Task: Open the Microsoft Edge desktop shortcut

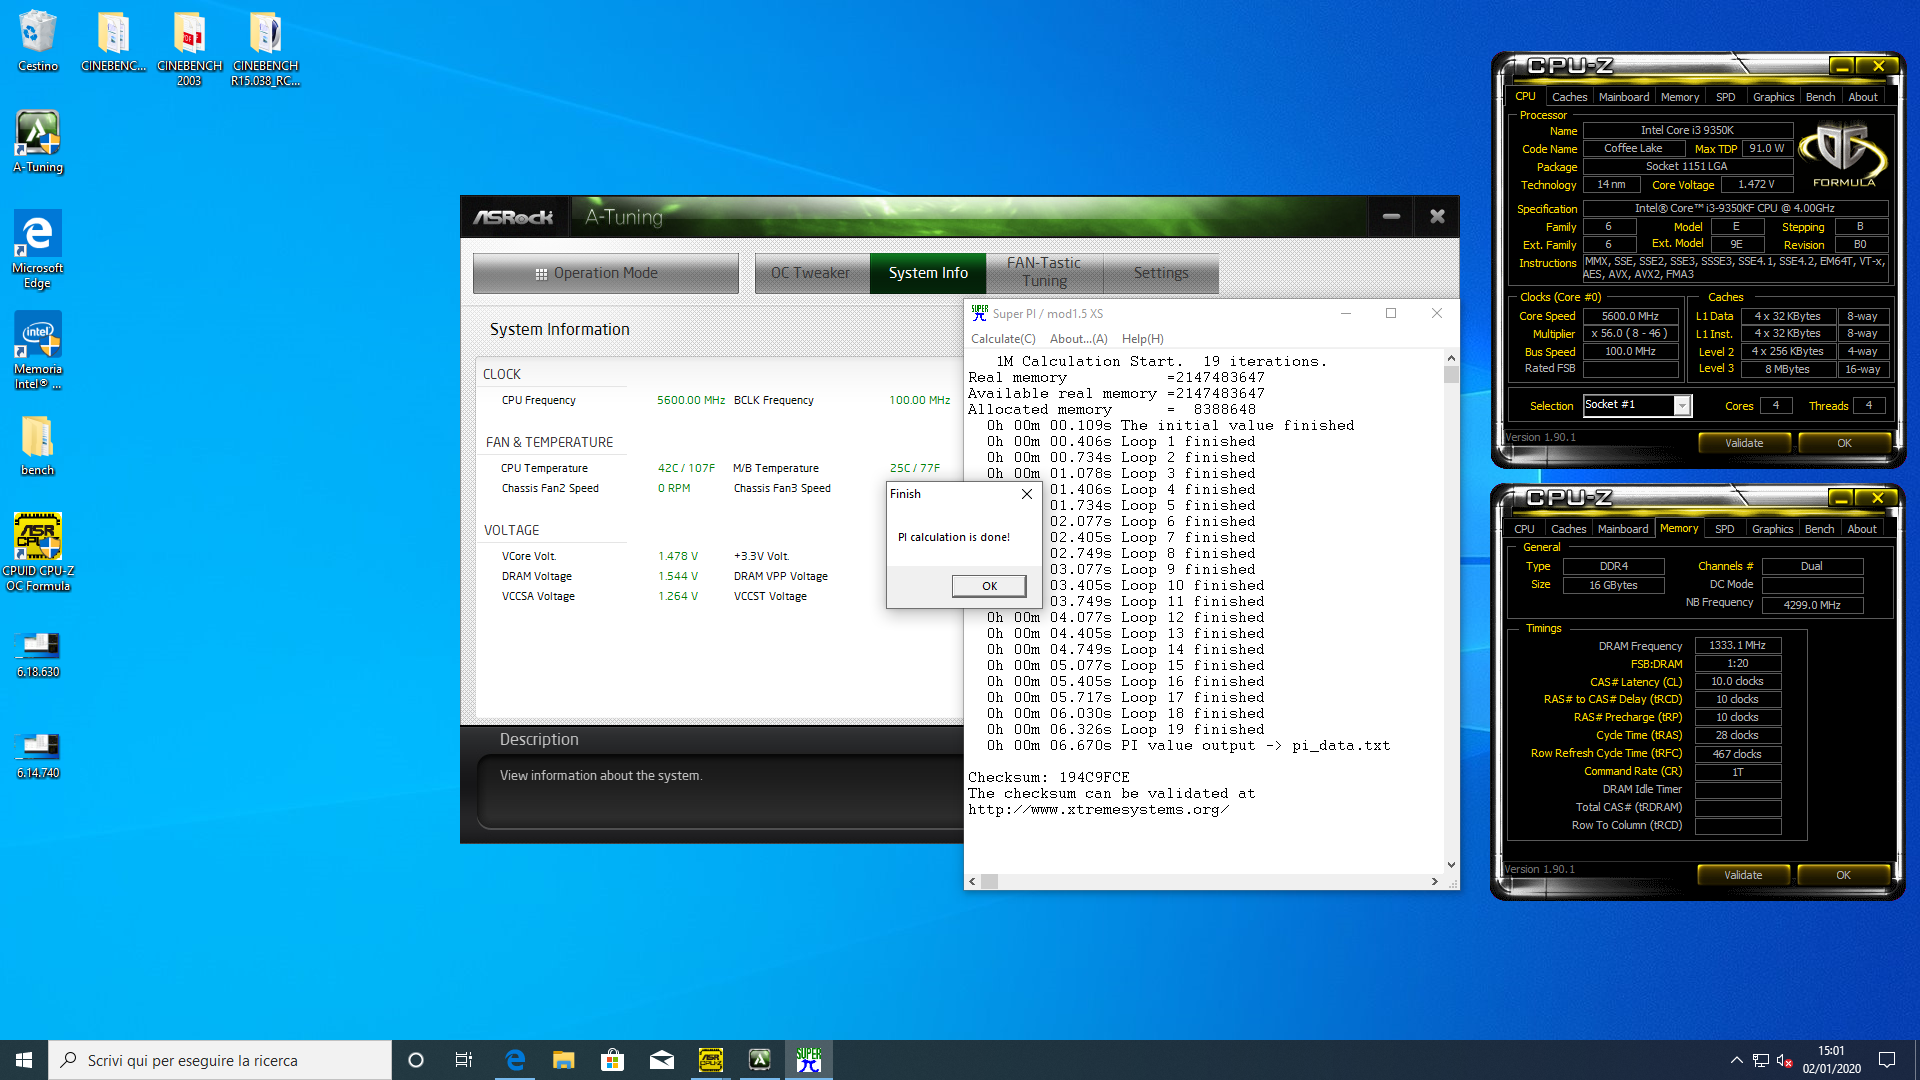Action: [x=38, y=250]
